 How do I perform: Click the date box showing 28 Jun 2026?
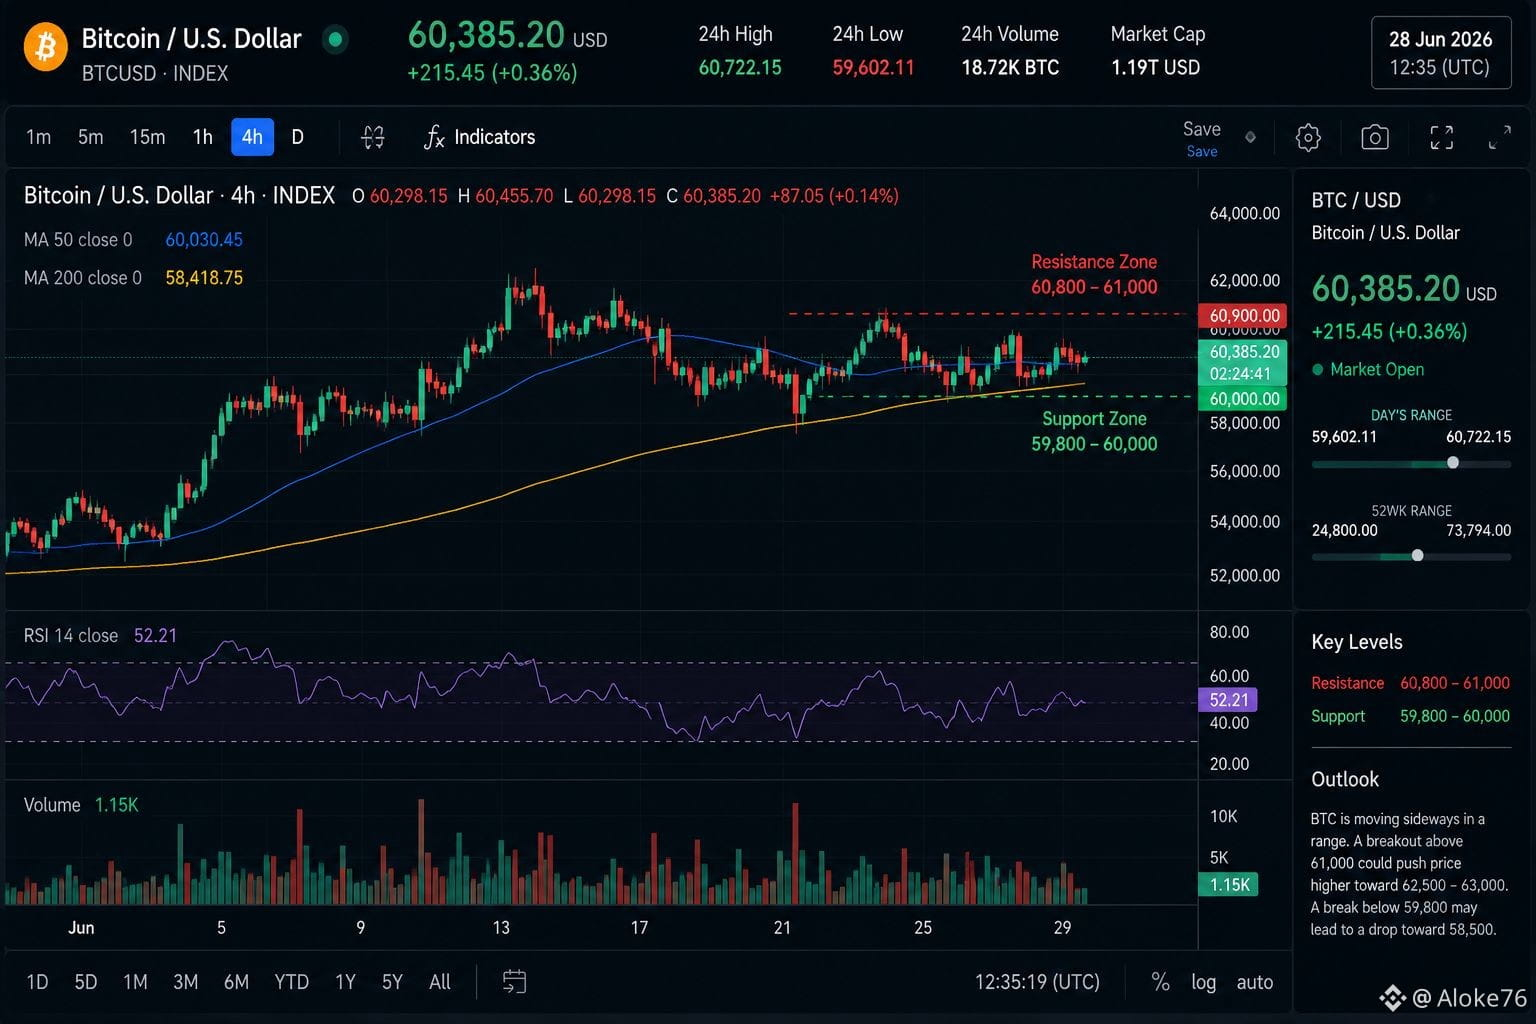tap(1440, 53)
